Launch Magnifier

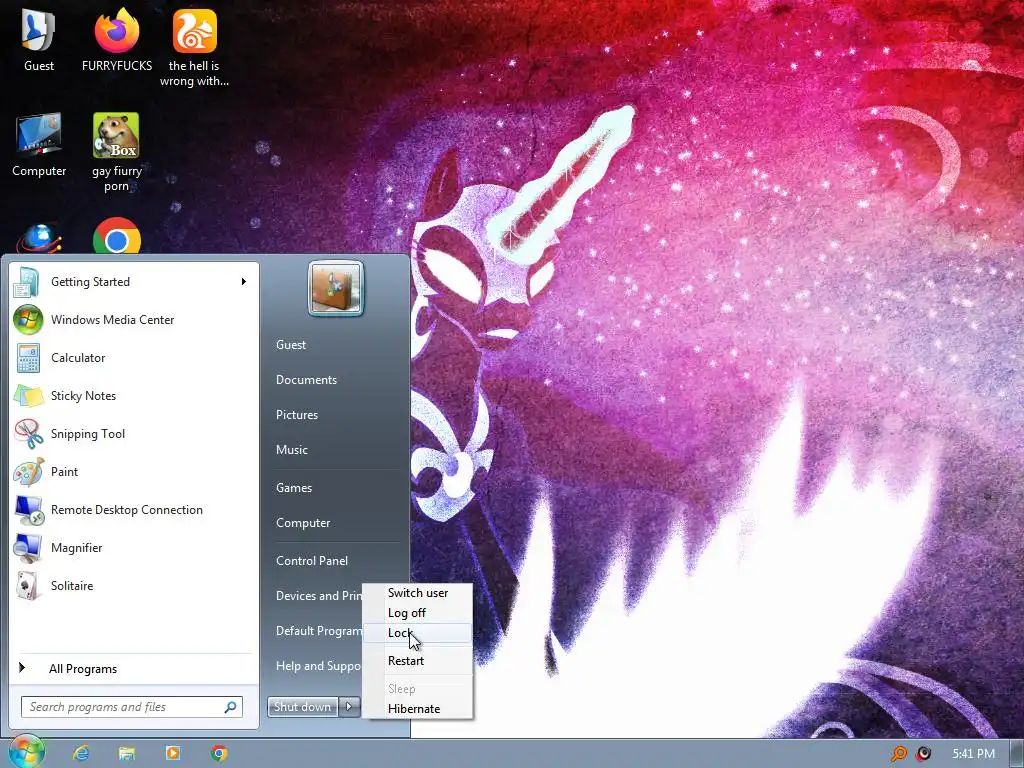134,547
